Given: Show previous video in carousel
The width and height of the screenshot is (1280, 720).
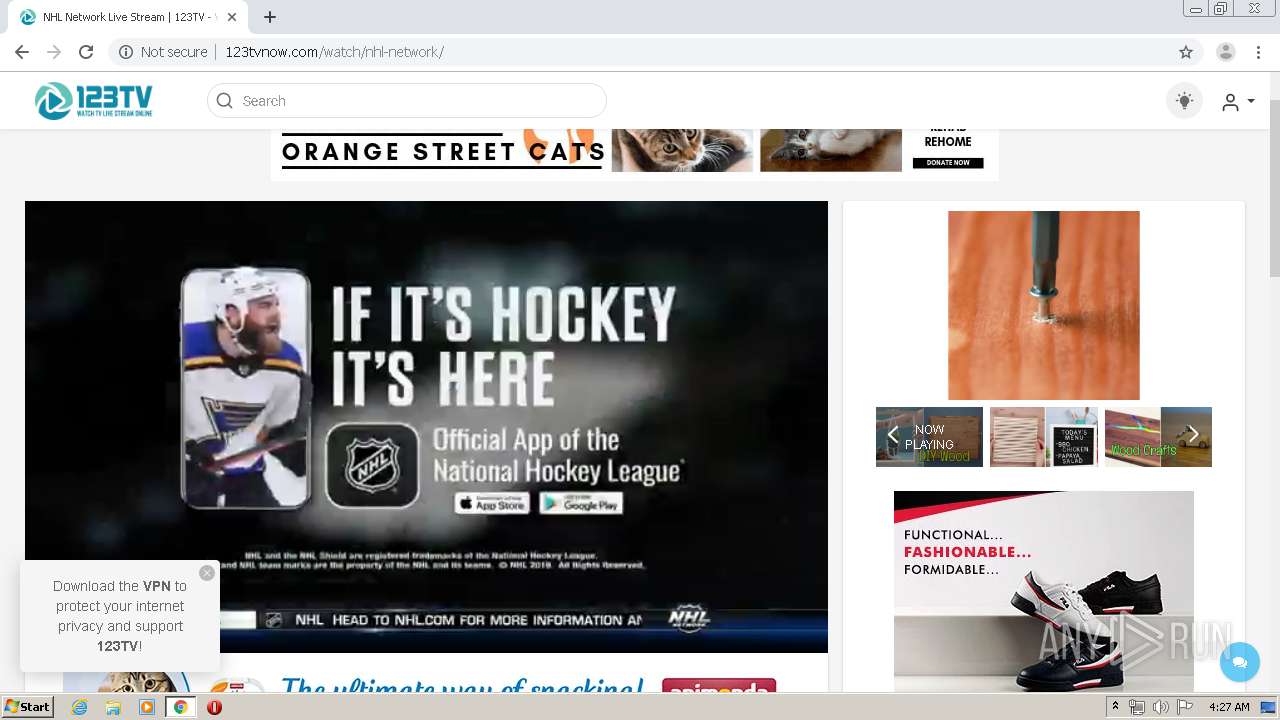Looking at the screenshot, I should [x=893, y=435].
